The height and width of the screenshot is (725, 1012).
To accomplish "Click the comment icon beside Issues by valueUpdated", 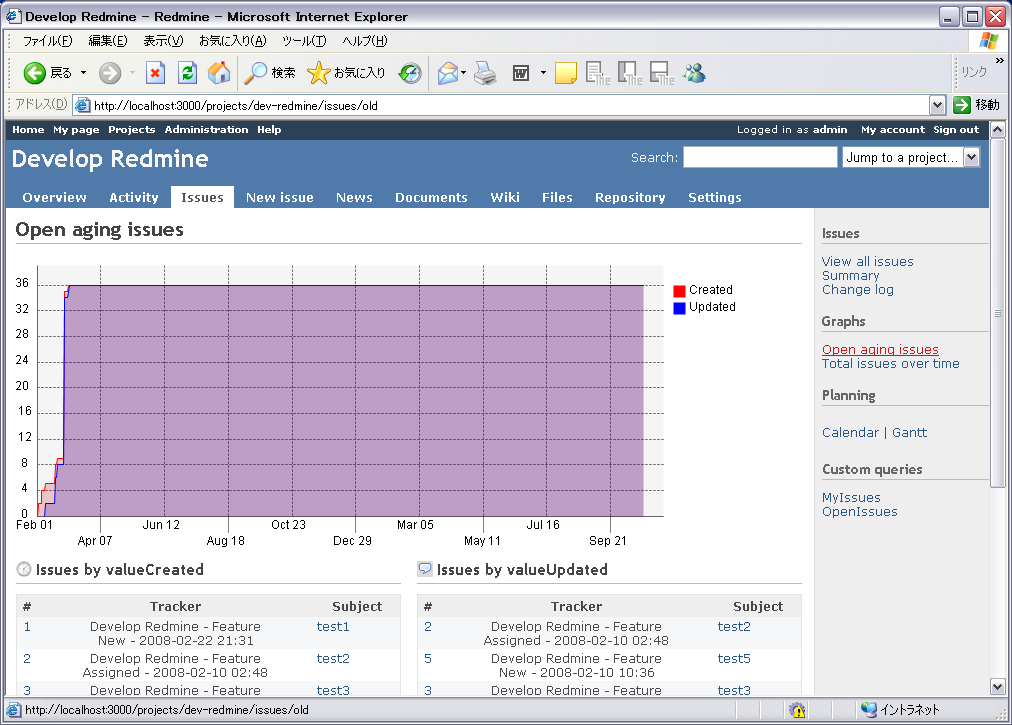I will click(425, 569).
